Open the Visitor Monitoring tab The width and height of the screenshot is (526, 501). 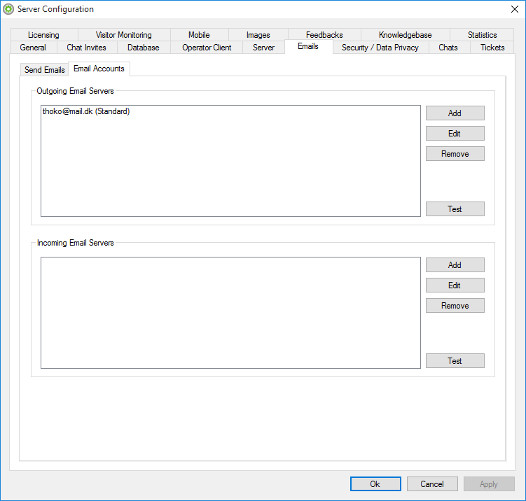click(x=124, y=35)
